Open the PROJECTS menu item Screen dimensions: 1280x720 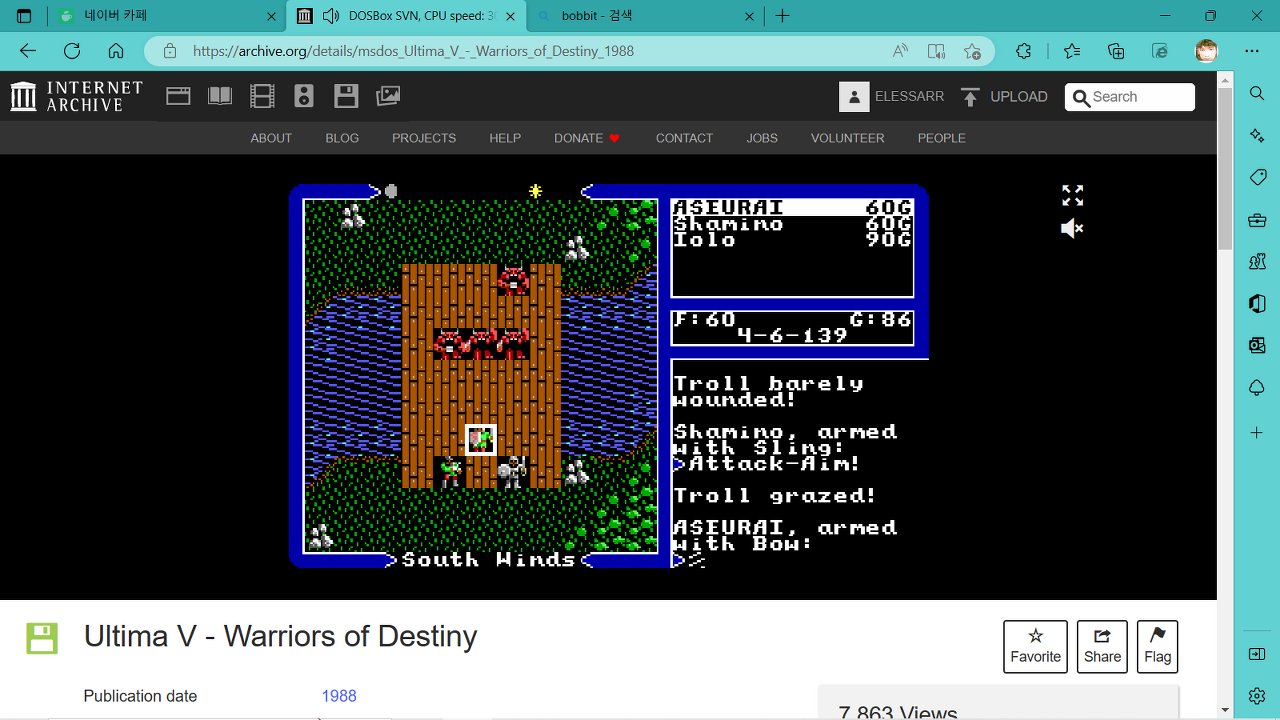(424, 138)
